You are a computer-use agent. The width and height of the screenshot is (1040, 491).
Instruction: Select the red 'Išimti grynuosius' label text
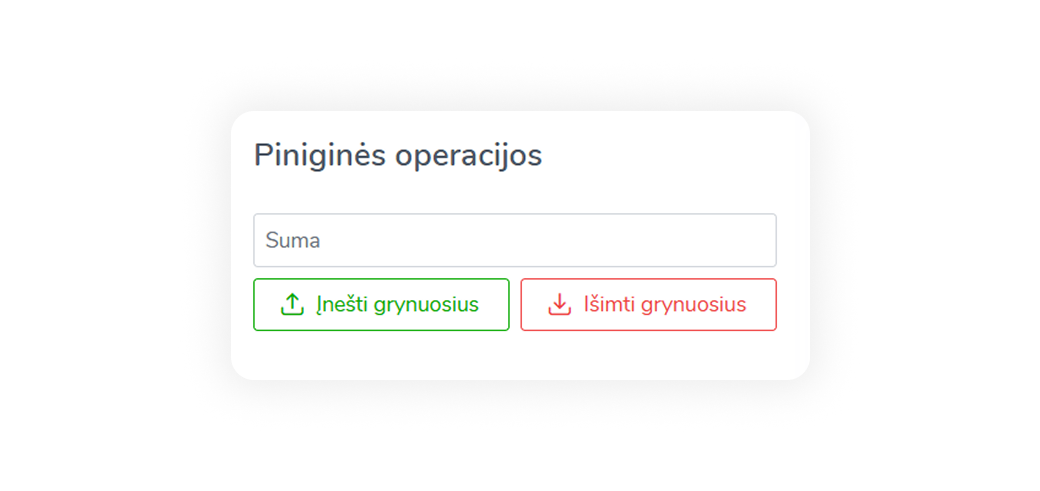click(665, 304)
